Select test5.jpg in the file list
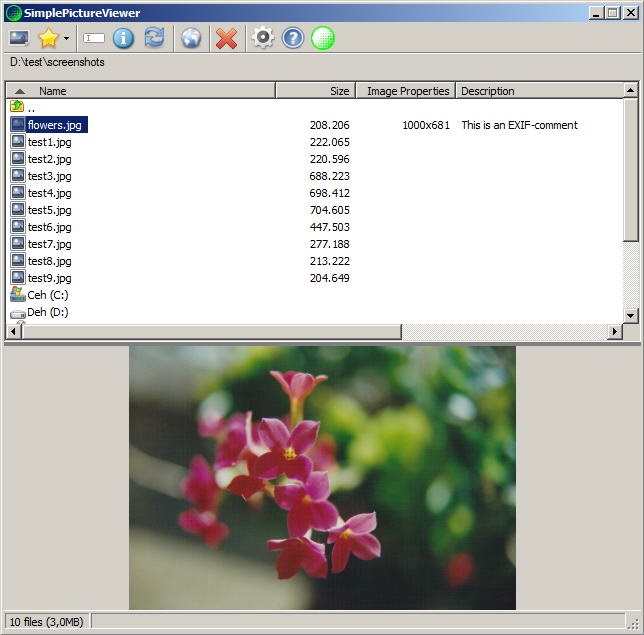Screen dimensions: 644x635 click(x=49, y=210)
